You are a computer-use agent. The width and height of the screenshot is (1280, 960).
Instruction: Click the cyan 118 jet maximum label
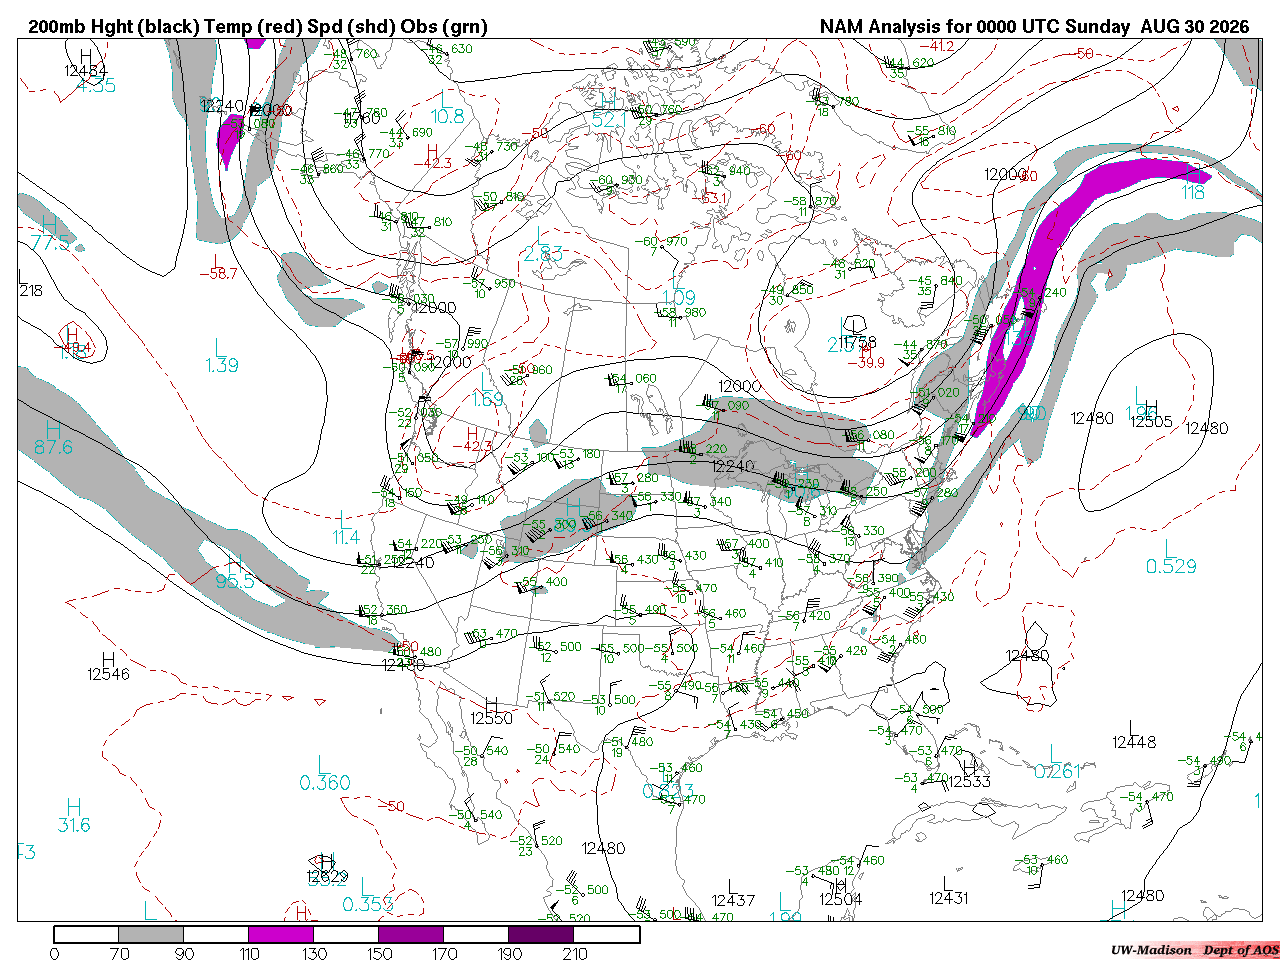(x=1193, y=192)
